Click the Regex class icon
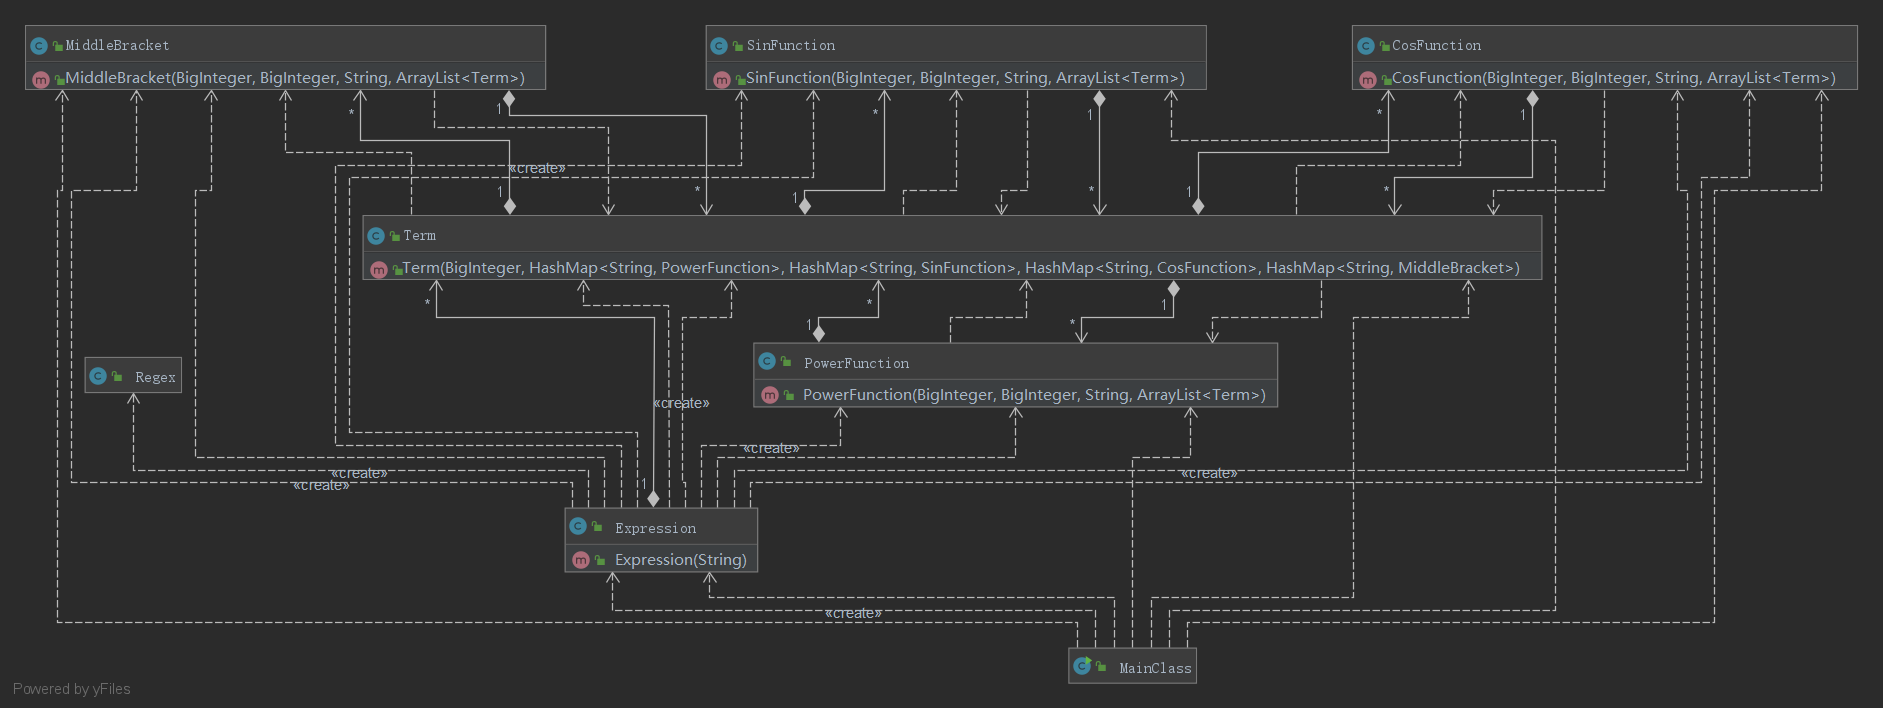The height and width of the screenshot is (708, 1883). point(98,376)
